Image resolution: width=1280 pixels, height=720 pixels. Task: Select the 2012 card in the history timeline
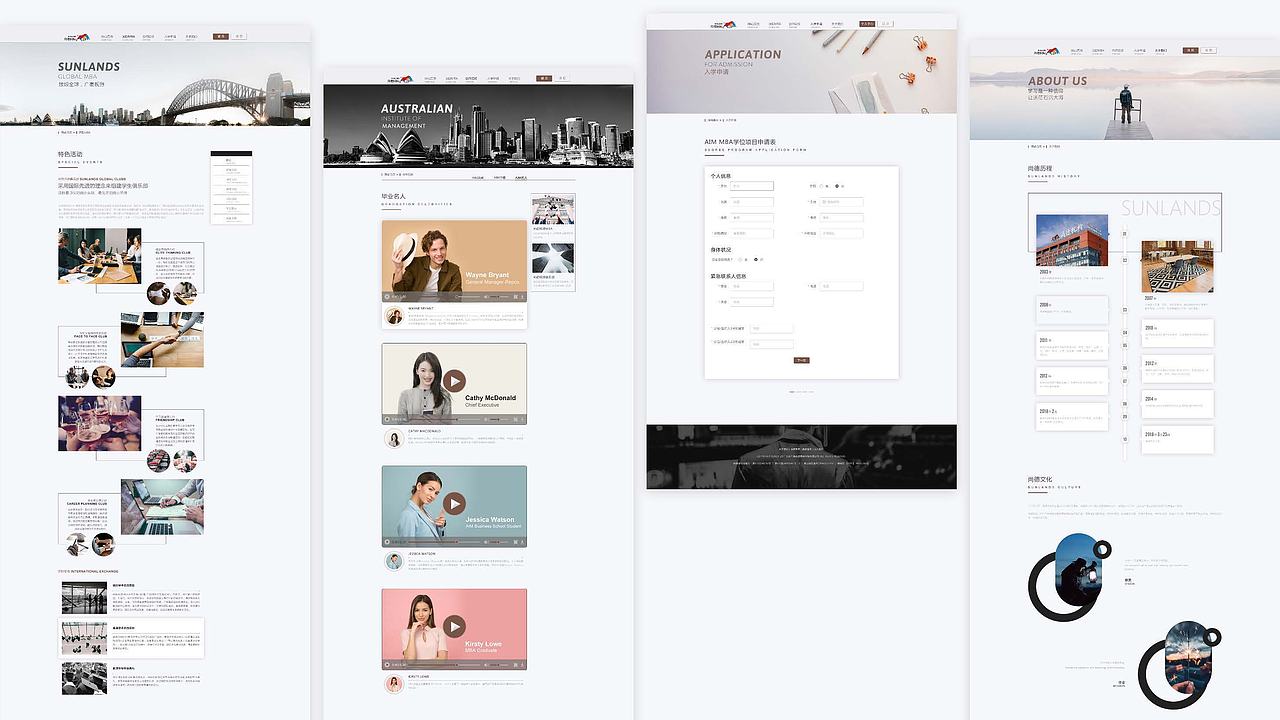(x=1177, y=368)
